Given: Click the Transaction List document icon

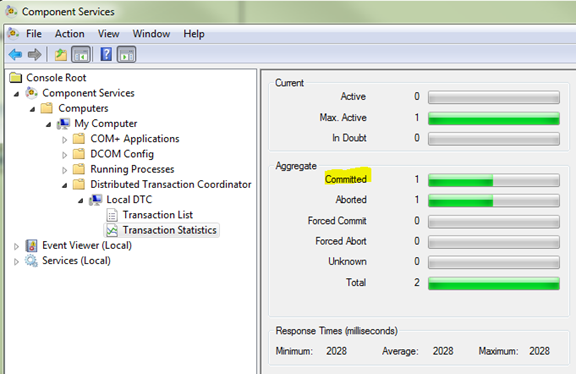Looking at the screenshot, I should 112,215.
